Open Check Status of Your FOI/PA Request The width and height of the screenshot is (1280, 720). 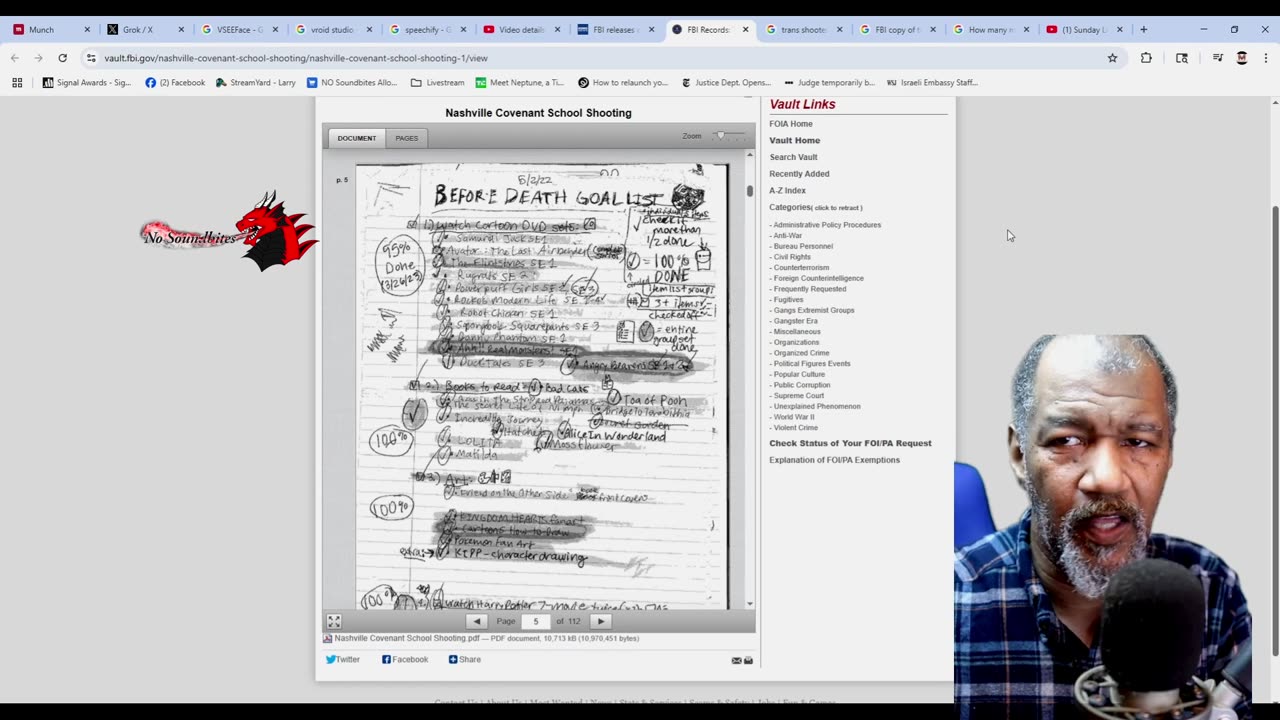(850, 443)
